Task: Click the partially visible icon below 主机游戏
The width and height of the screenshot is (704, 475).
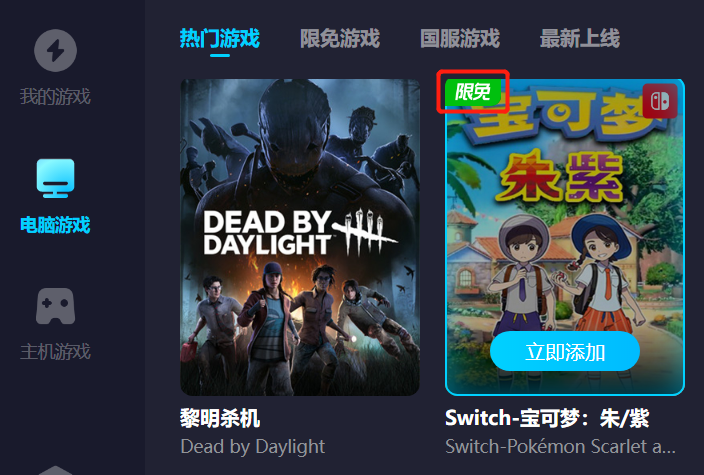Action: tap(55, 470)
